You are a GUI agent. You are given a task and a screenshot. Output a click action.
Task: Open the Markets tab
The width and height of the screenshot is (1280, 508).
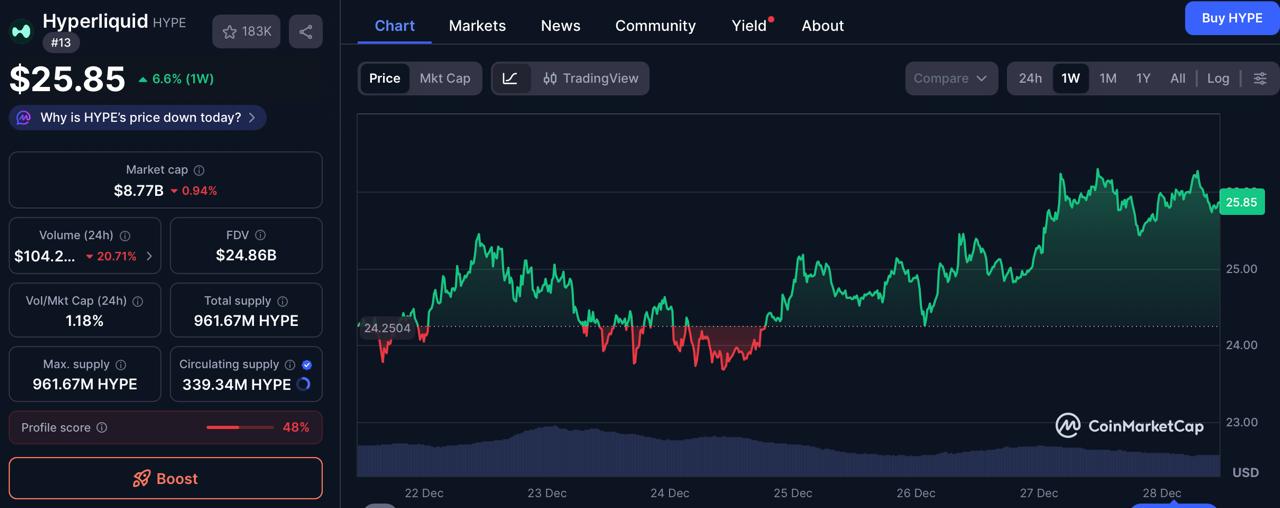pyautogui.click(x=477, y=26)
